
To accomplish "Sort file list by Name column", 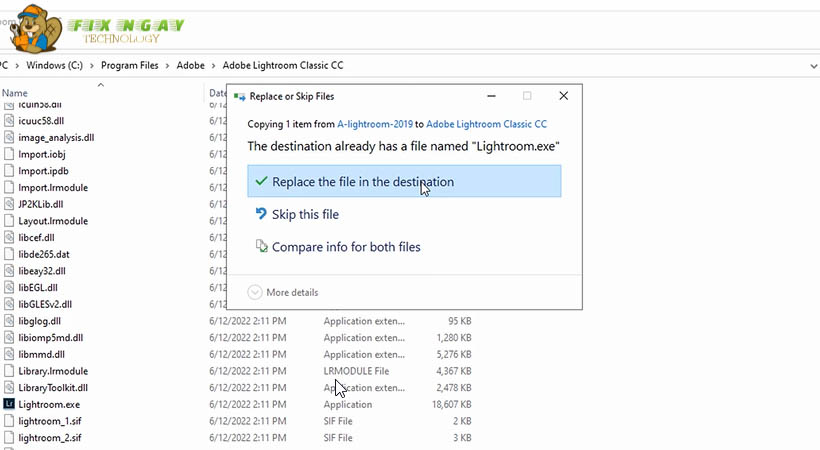I will [x=15, y=93].
